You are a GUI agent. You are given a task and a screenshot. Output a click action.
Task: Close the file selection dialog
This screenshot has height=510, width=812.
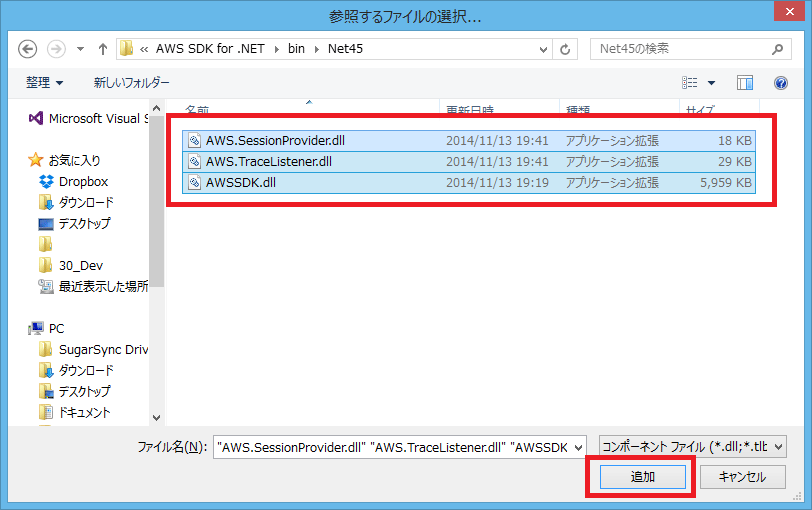pyautogui.click(x=789, y=11)
